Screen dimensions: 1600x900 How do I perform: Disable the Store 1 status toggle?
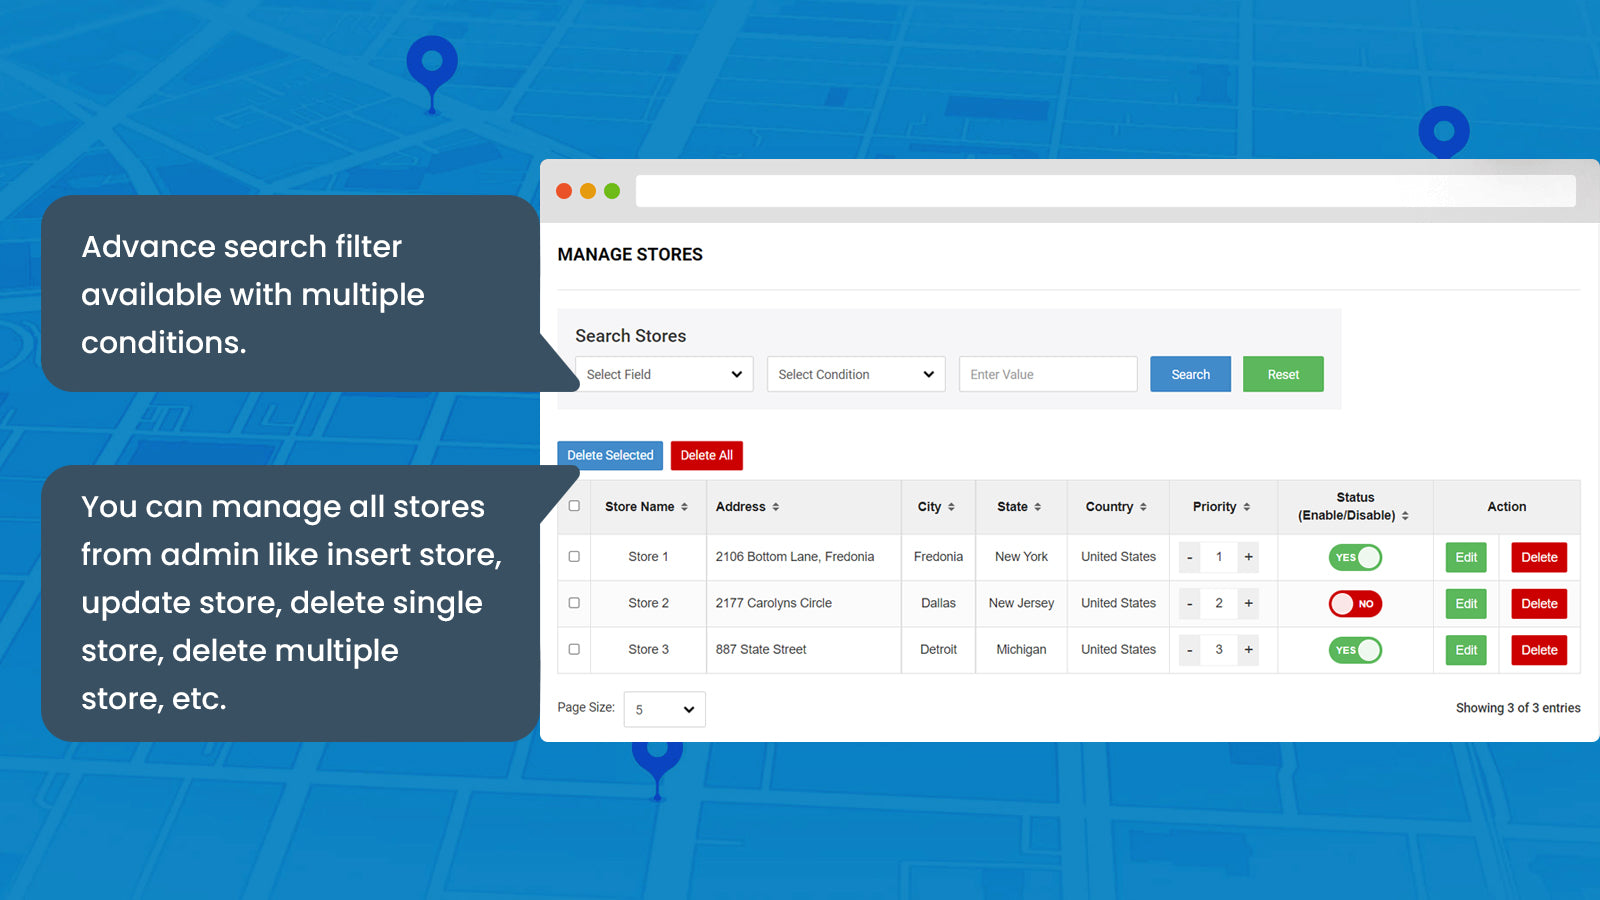pyautogui.click(x=1355, y=557)
